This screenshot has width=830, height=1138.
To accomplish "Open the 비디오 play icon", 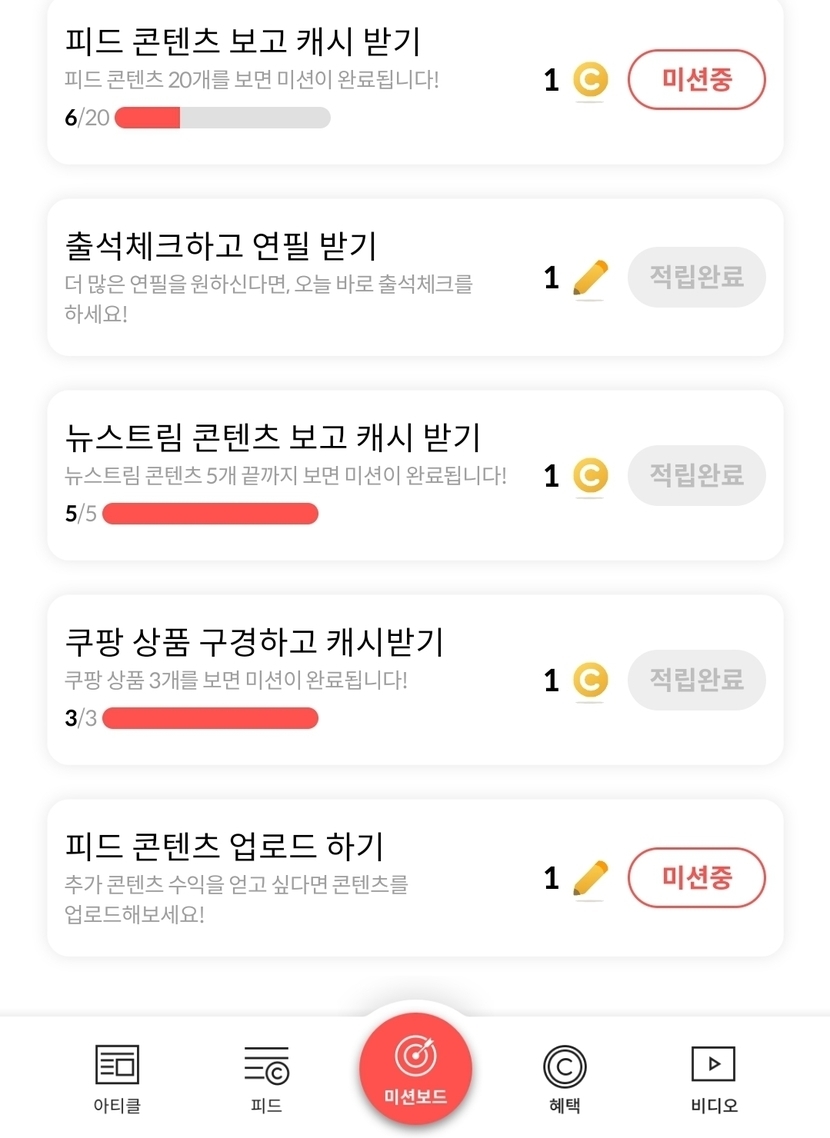I will (x=713, y=1064).
